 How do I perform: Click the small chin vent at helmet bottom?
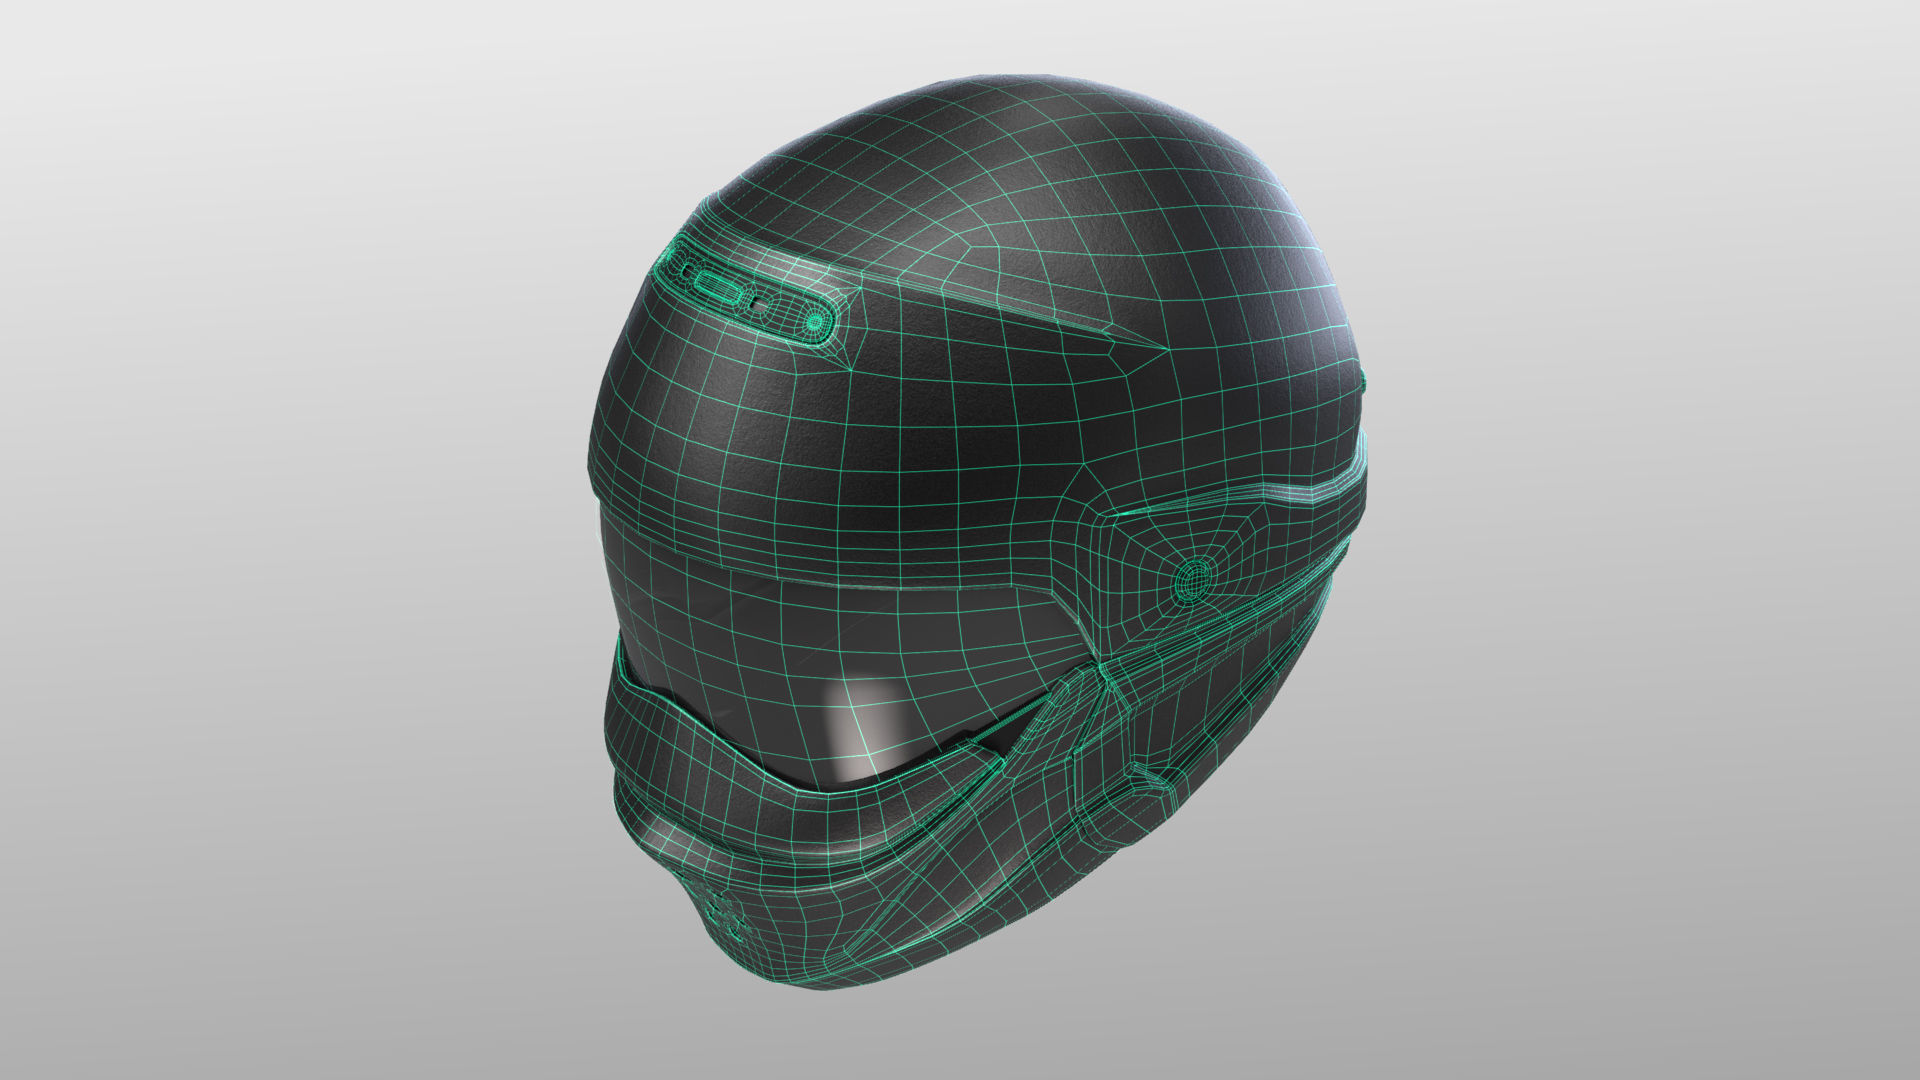coord(726,914)
